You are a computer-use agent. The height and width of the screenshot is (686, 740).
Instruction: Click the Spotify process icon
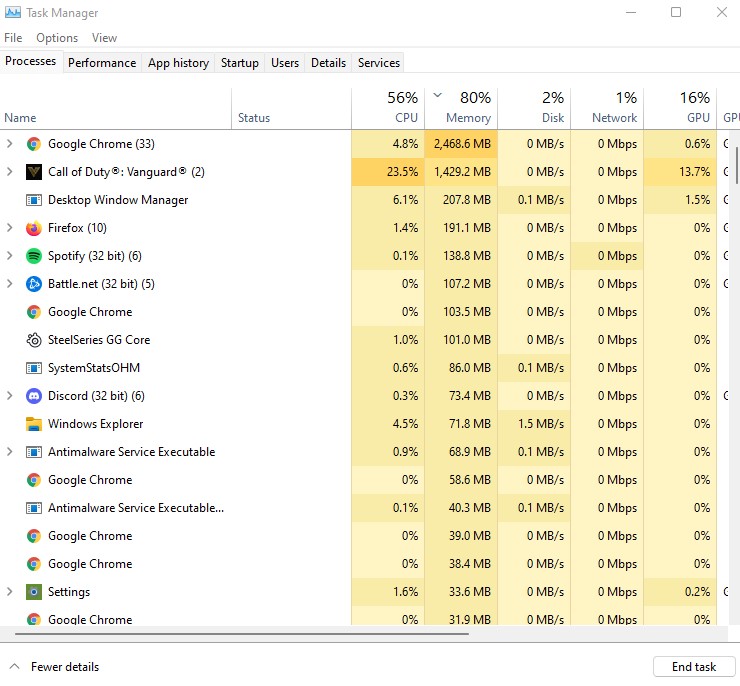pyautogui.click(x=34, y=256)
